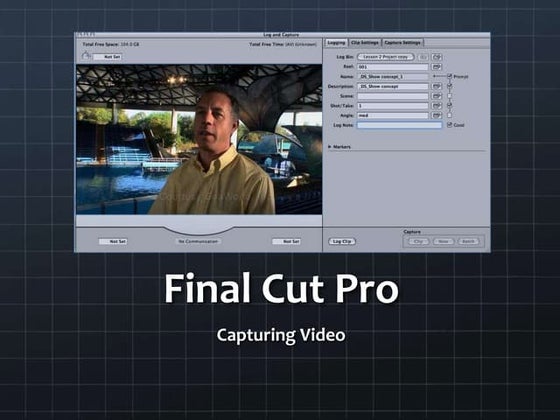Expand the Markers disclosure triangle
560x420 pixels.
coord(330,147)
